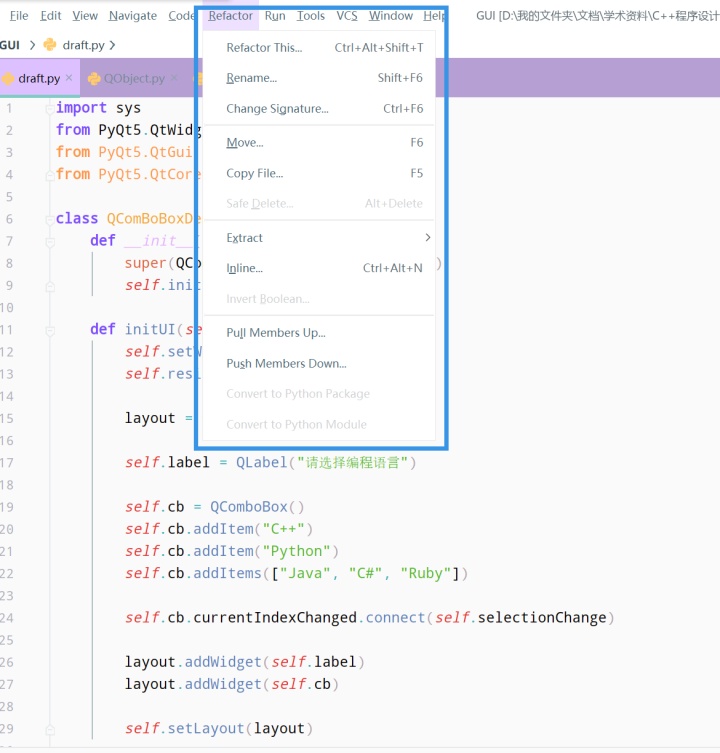Screen dimensions: 720x753
Task: Open the Window menu
Action: 391,16
